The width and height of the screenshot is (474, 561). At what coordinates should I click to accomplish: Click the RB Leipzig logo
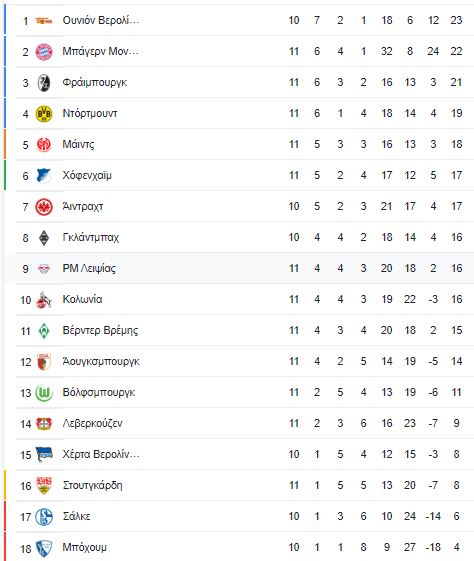point(44,269)
